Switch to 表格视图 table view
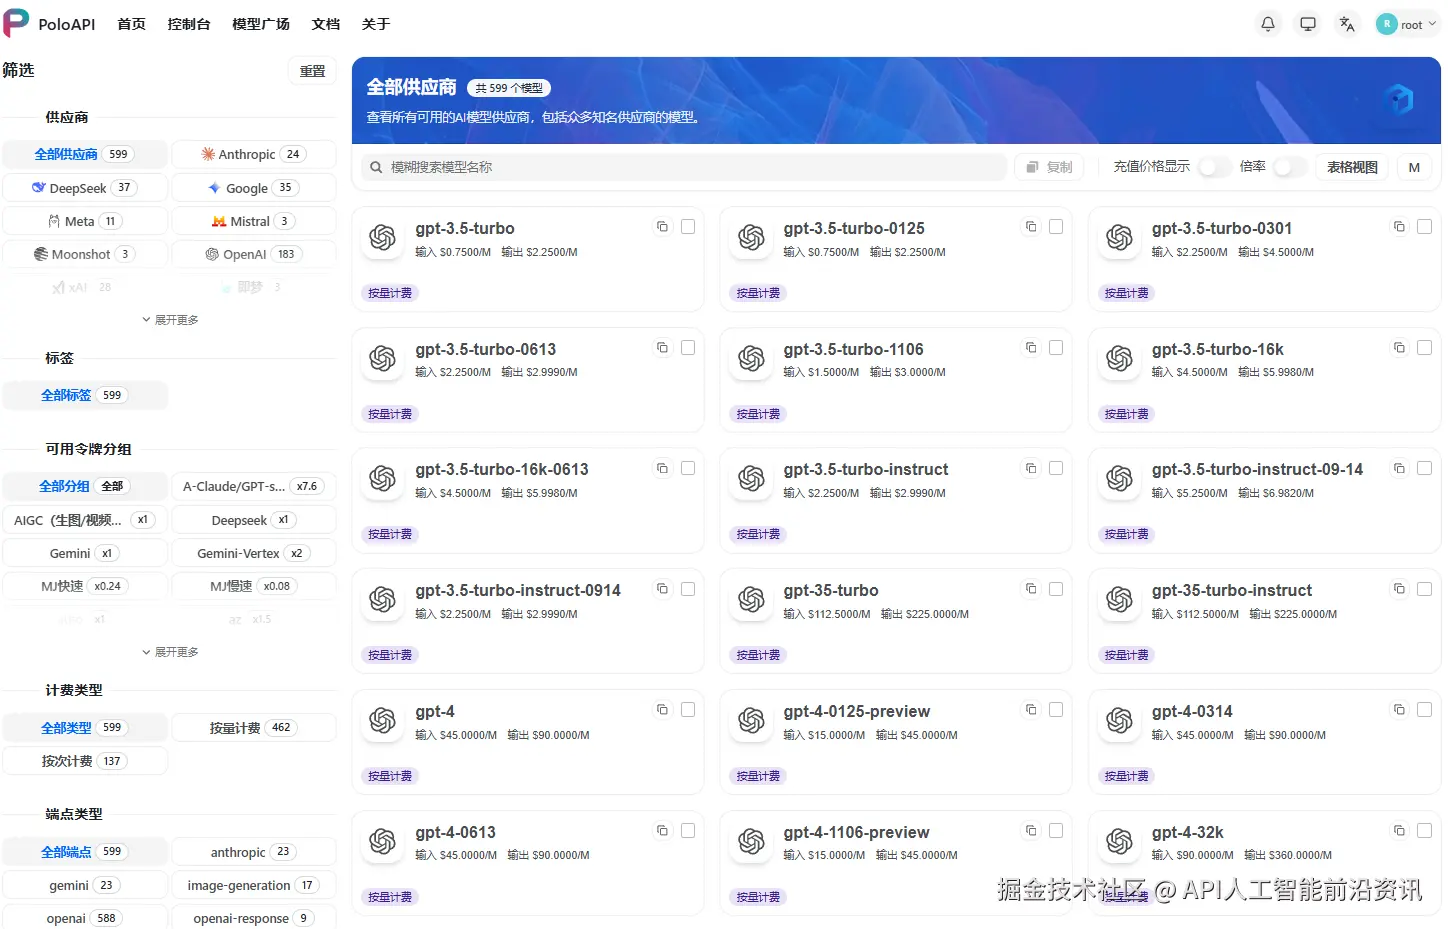Image resolution: width=1448 pixels, height=929 pixels. (1352, 167)
